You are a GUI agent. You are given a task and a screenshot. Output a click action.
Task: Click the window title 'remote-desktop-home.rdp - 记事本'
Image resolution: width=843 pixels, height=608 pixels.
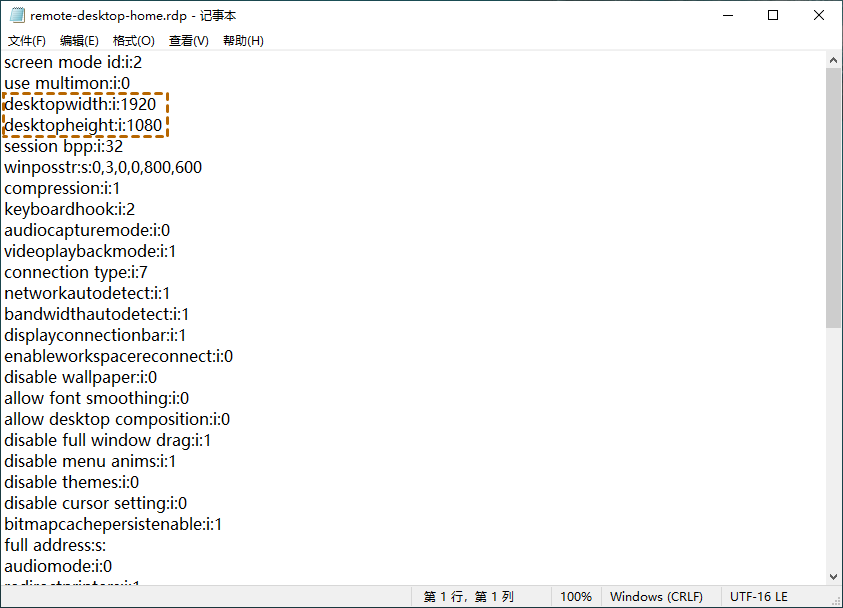tap(133, 16)
